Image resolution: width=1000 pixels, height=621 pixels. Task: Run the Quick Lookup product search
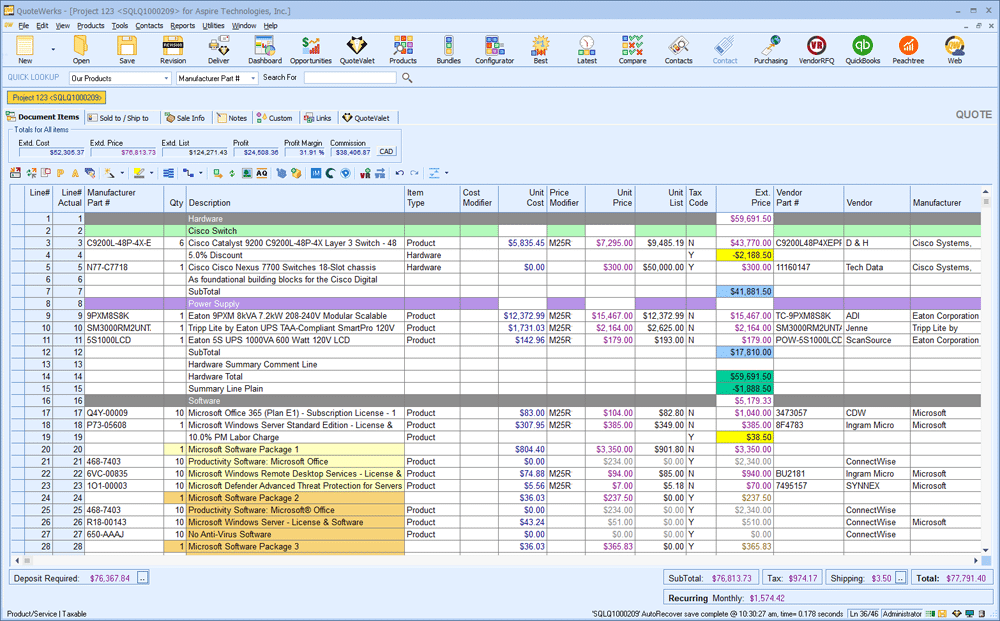tap(407, 77)
